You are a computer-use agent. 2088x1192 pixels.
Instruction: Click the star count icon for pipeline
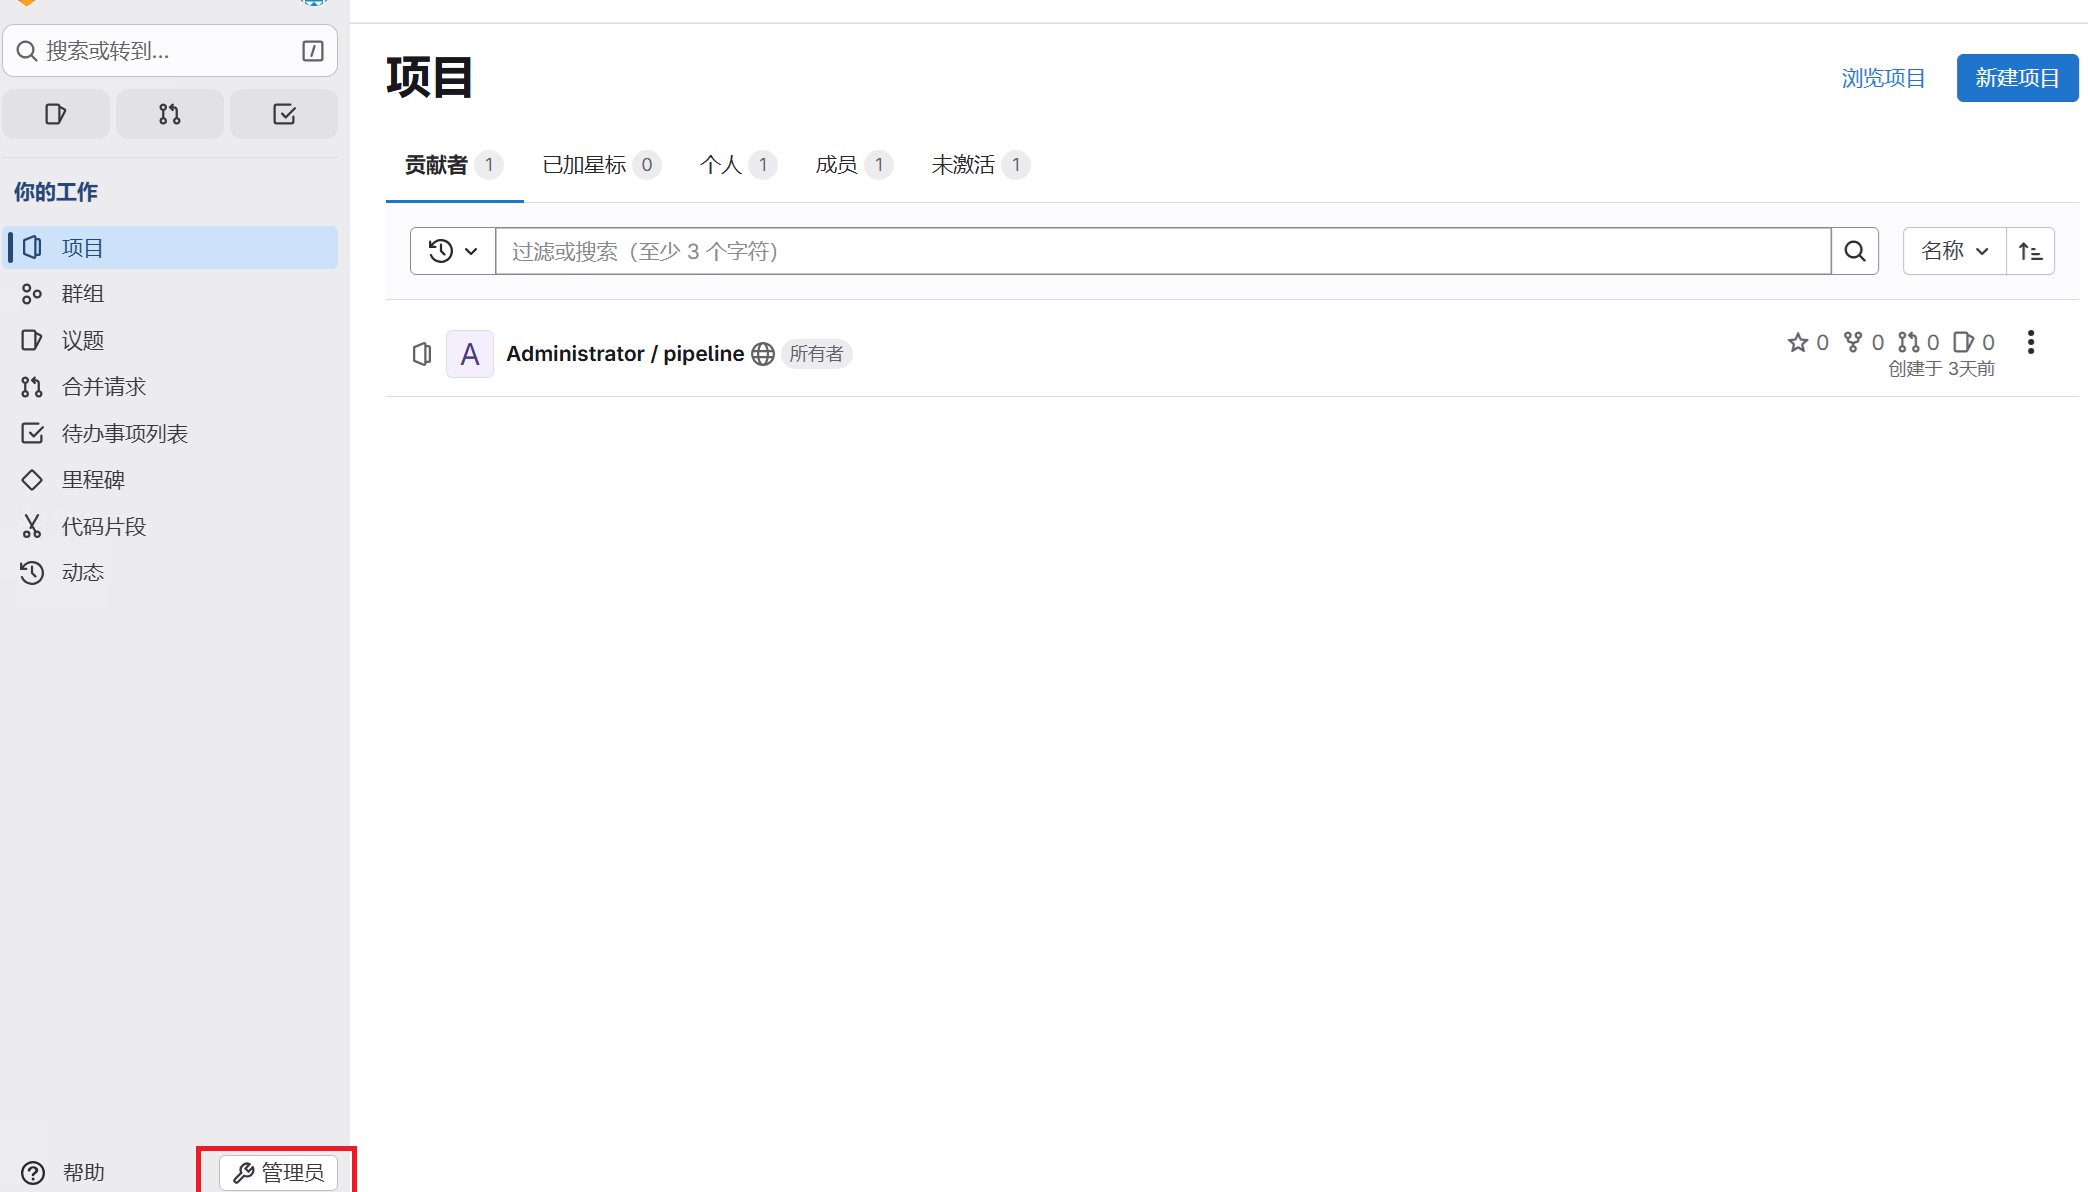tap(1798, 342)
